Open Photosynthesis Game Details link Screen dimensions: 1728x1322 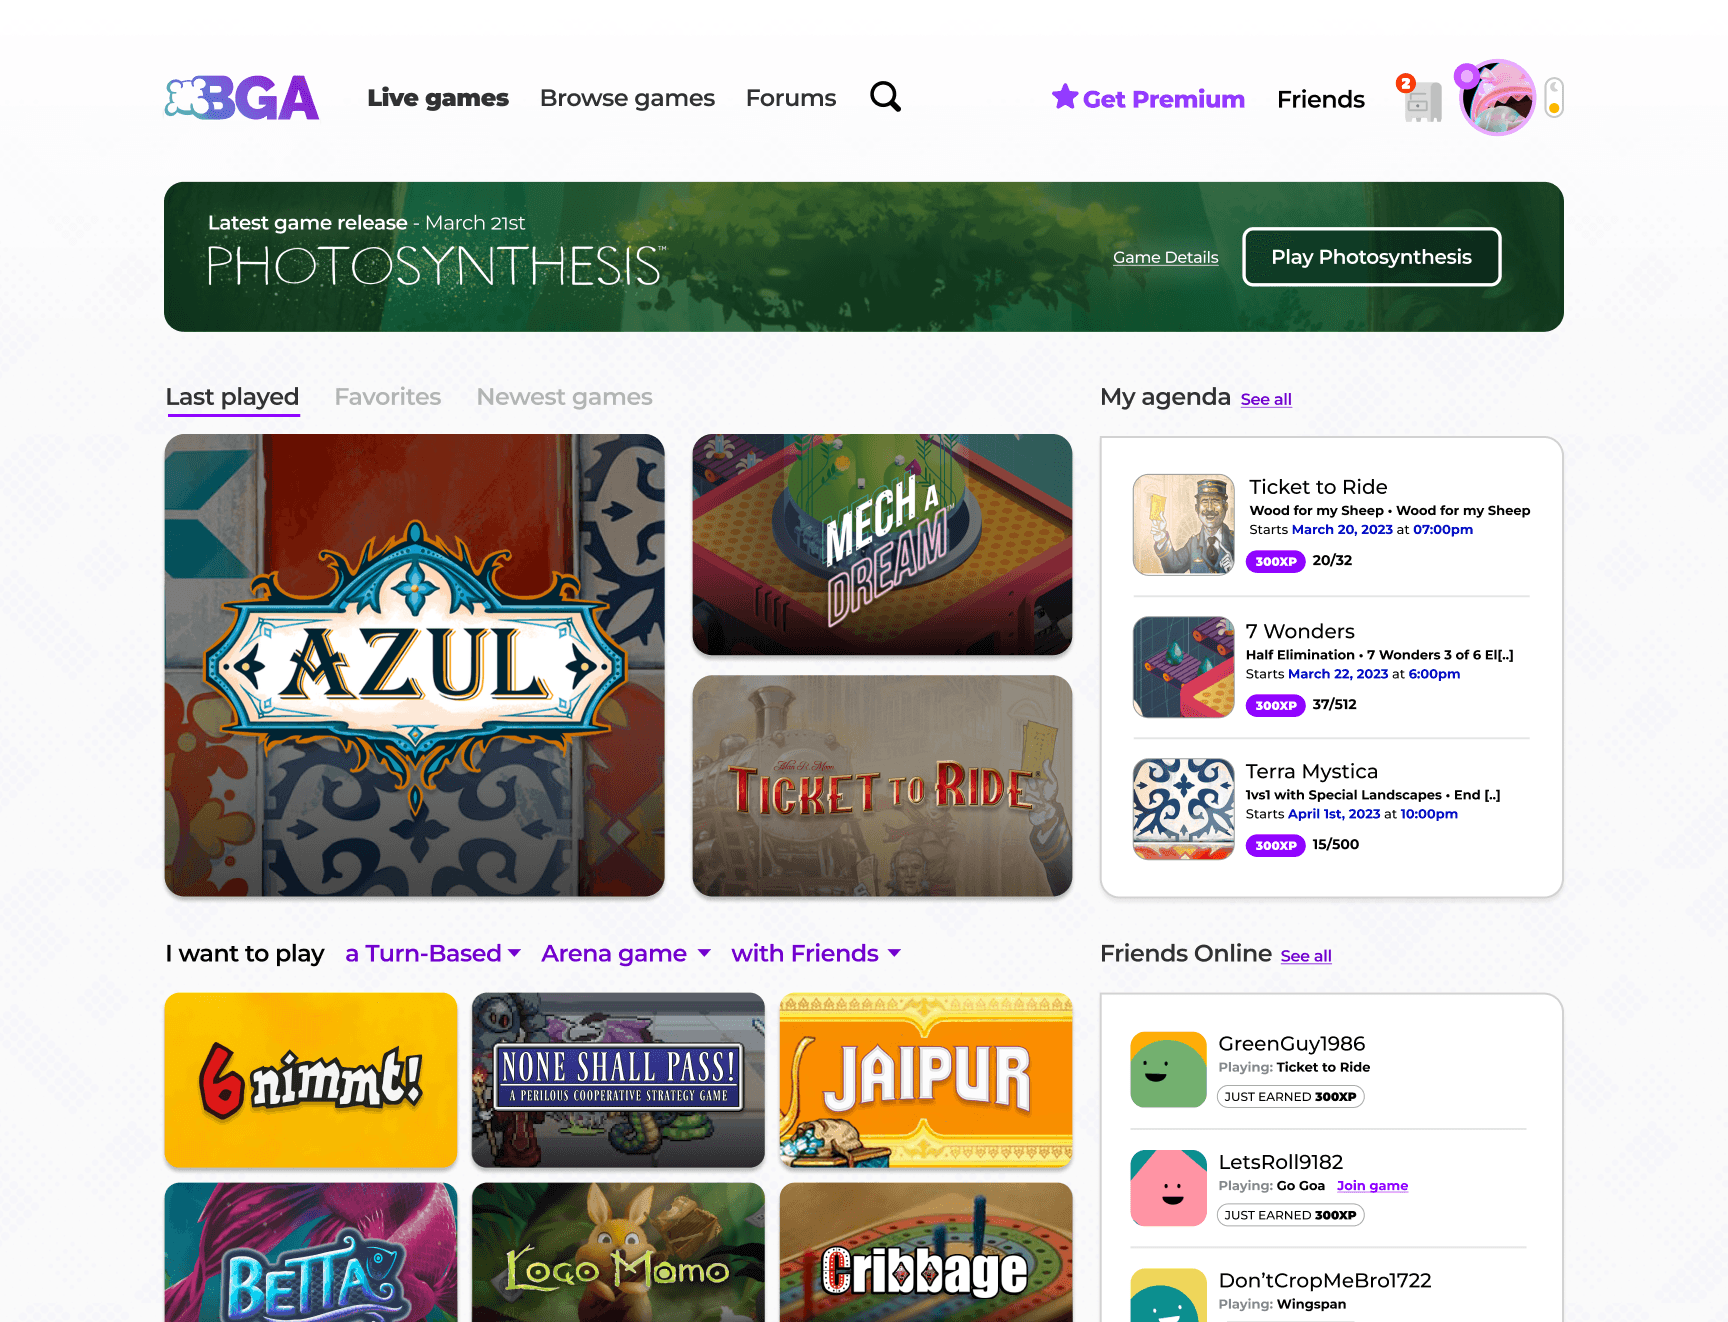(1166, 257)
